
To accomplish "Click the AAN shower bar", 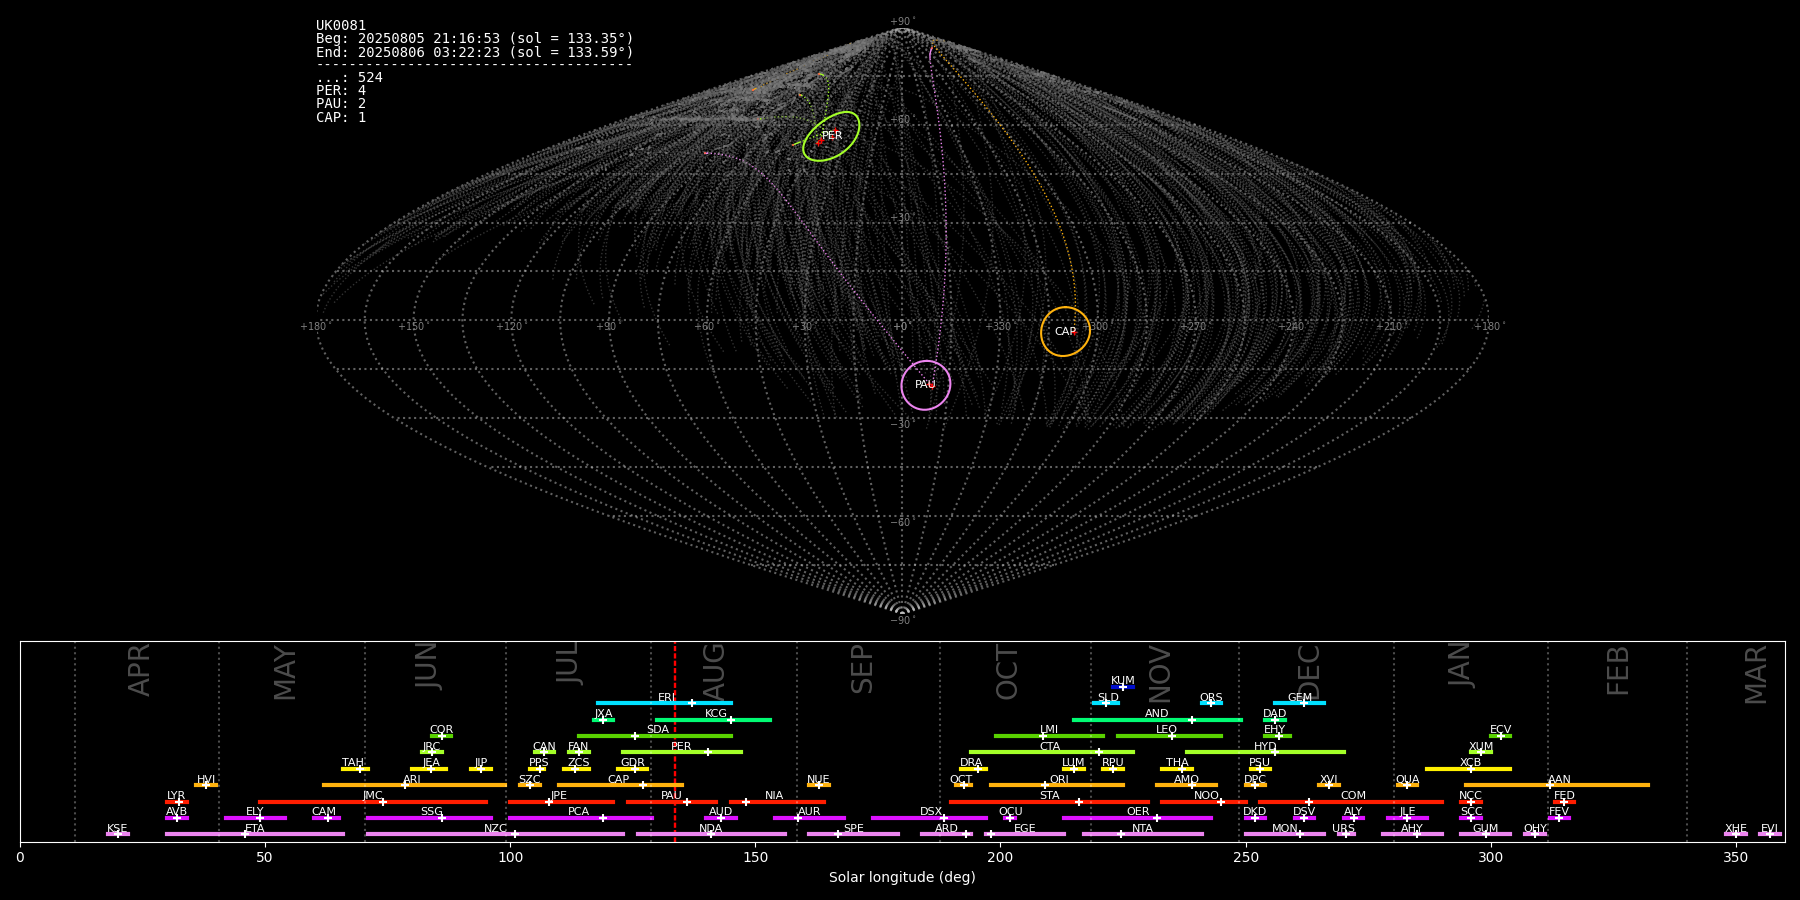I will click(1557, 785).
